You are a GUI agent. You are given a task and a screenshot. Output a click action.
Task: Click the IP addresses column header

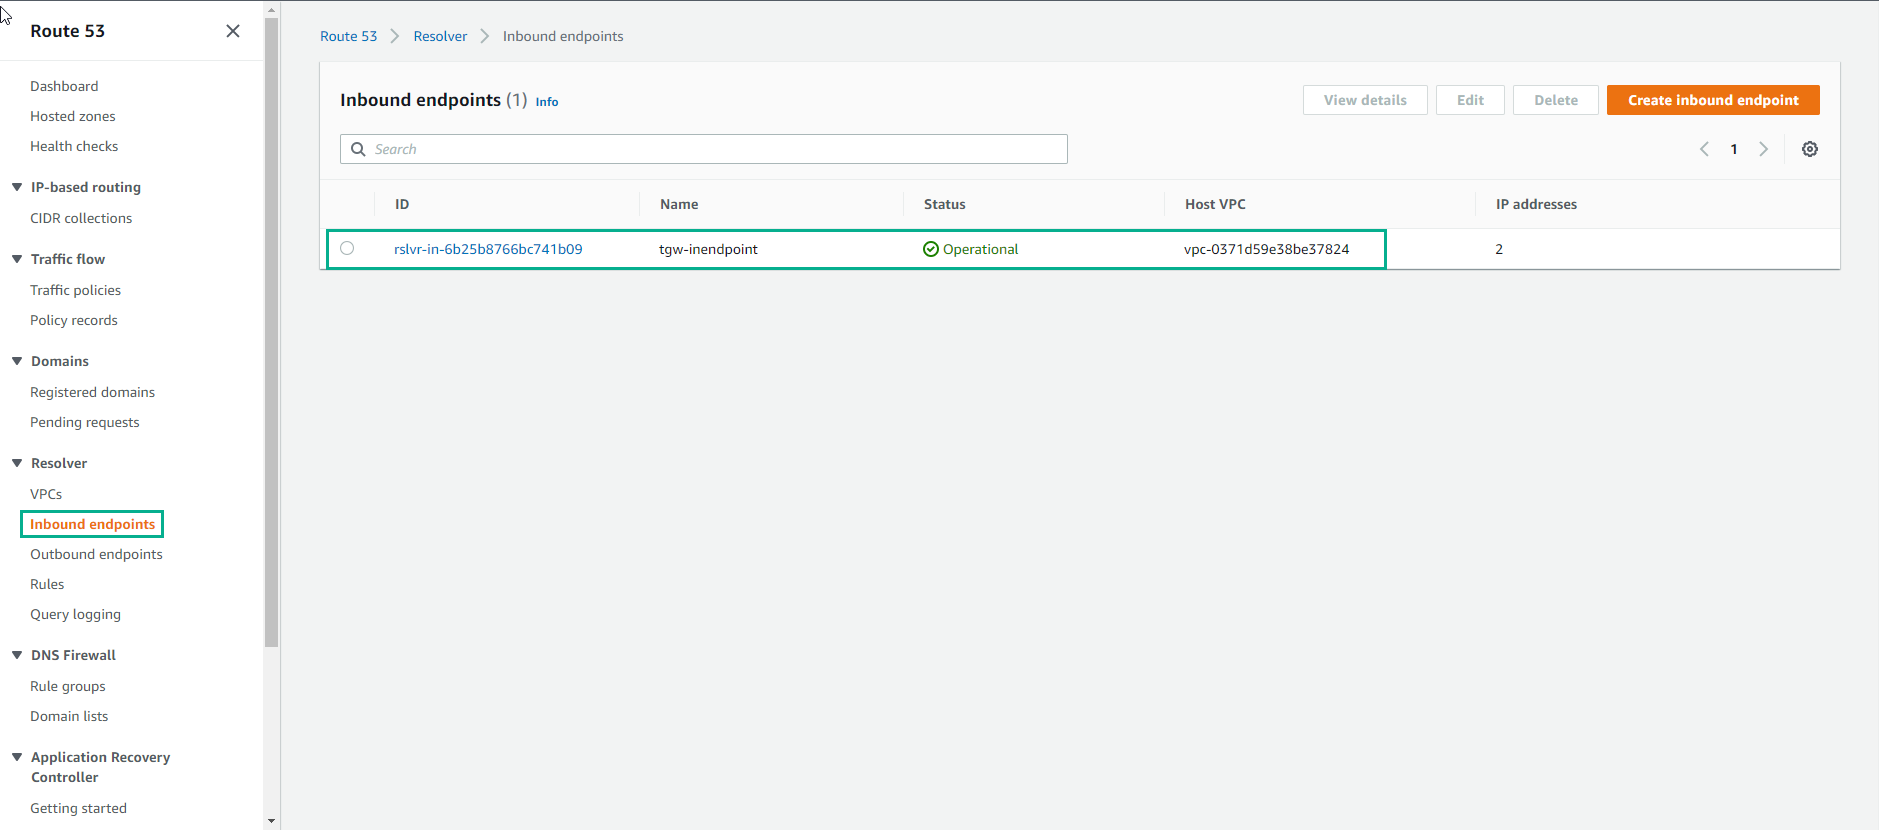(x=1536, y=204)
